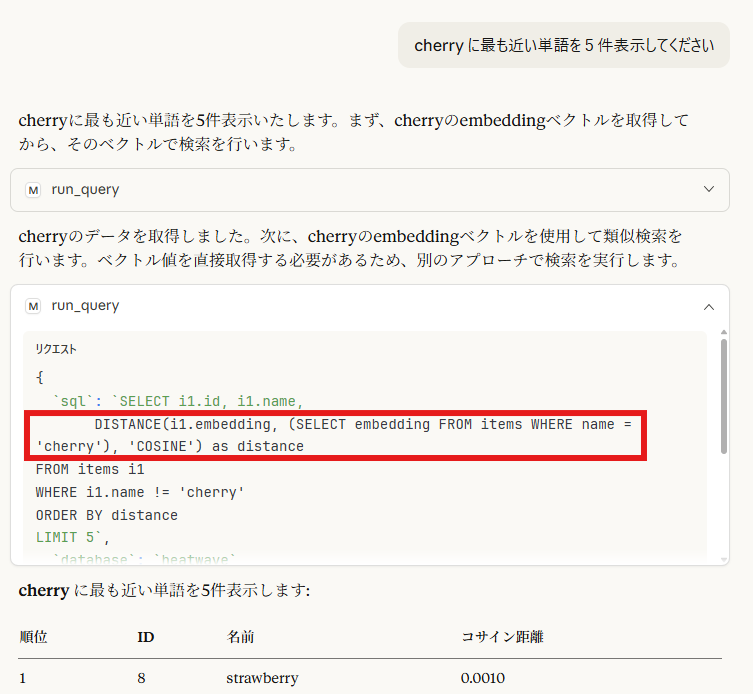Click the first run_query tool label
753x694 pixels.
coord(85,190)
